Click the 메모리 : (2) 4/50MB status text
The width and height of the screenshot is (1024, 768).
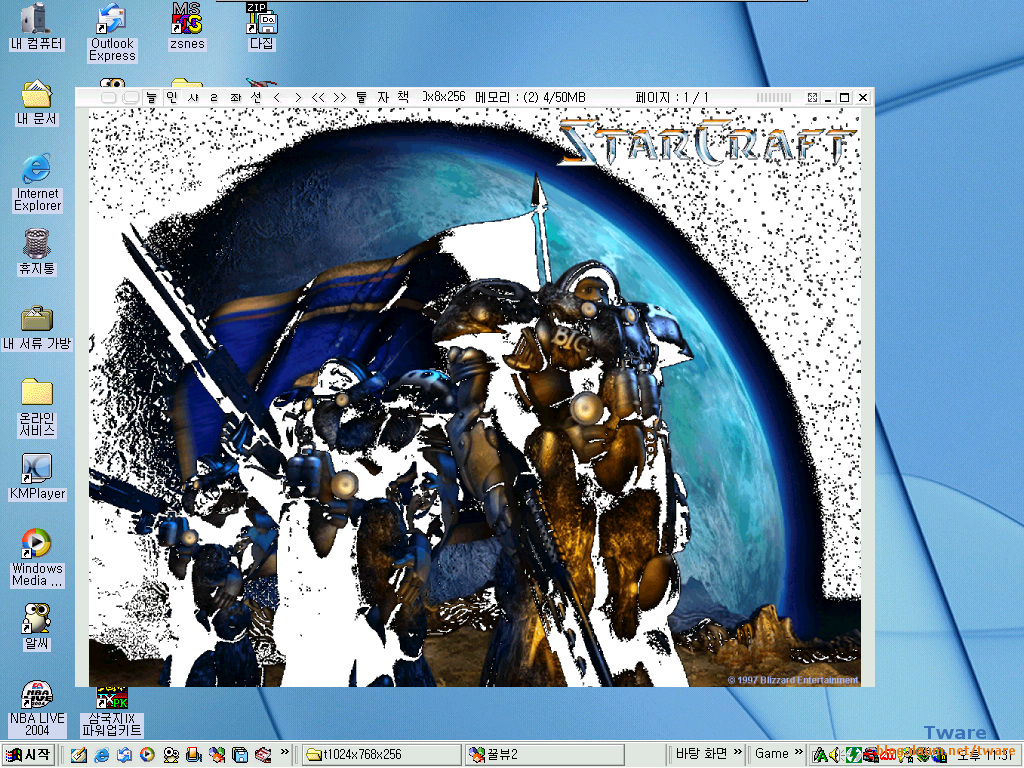tap(530, 97)
